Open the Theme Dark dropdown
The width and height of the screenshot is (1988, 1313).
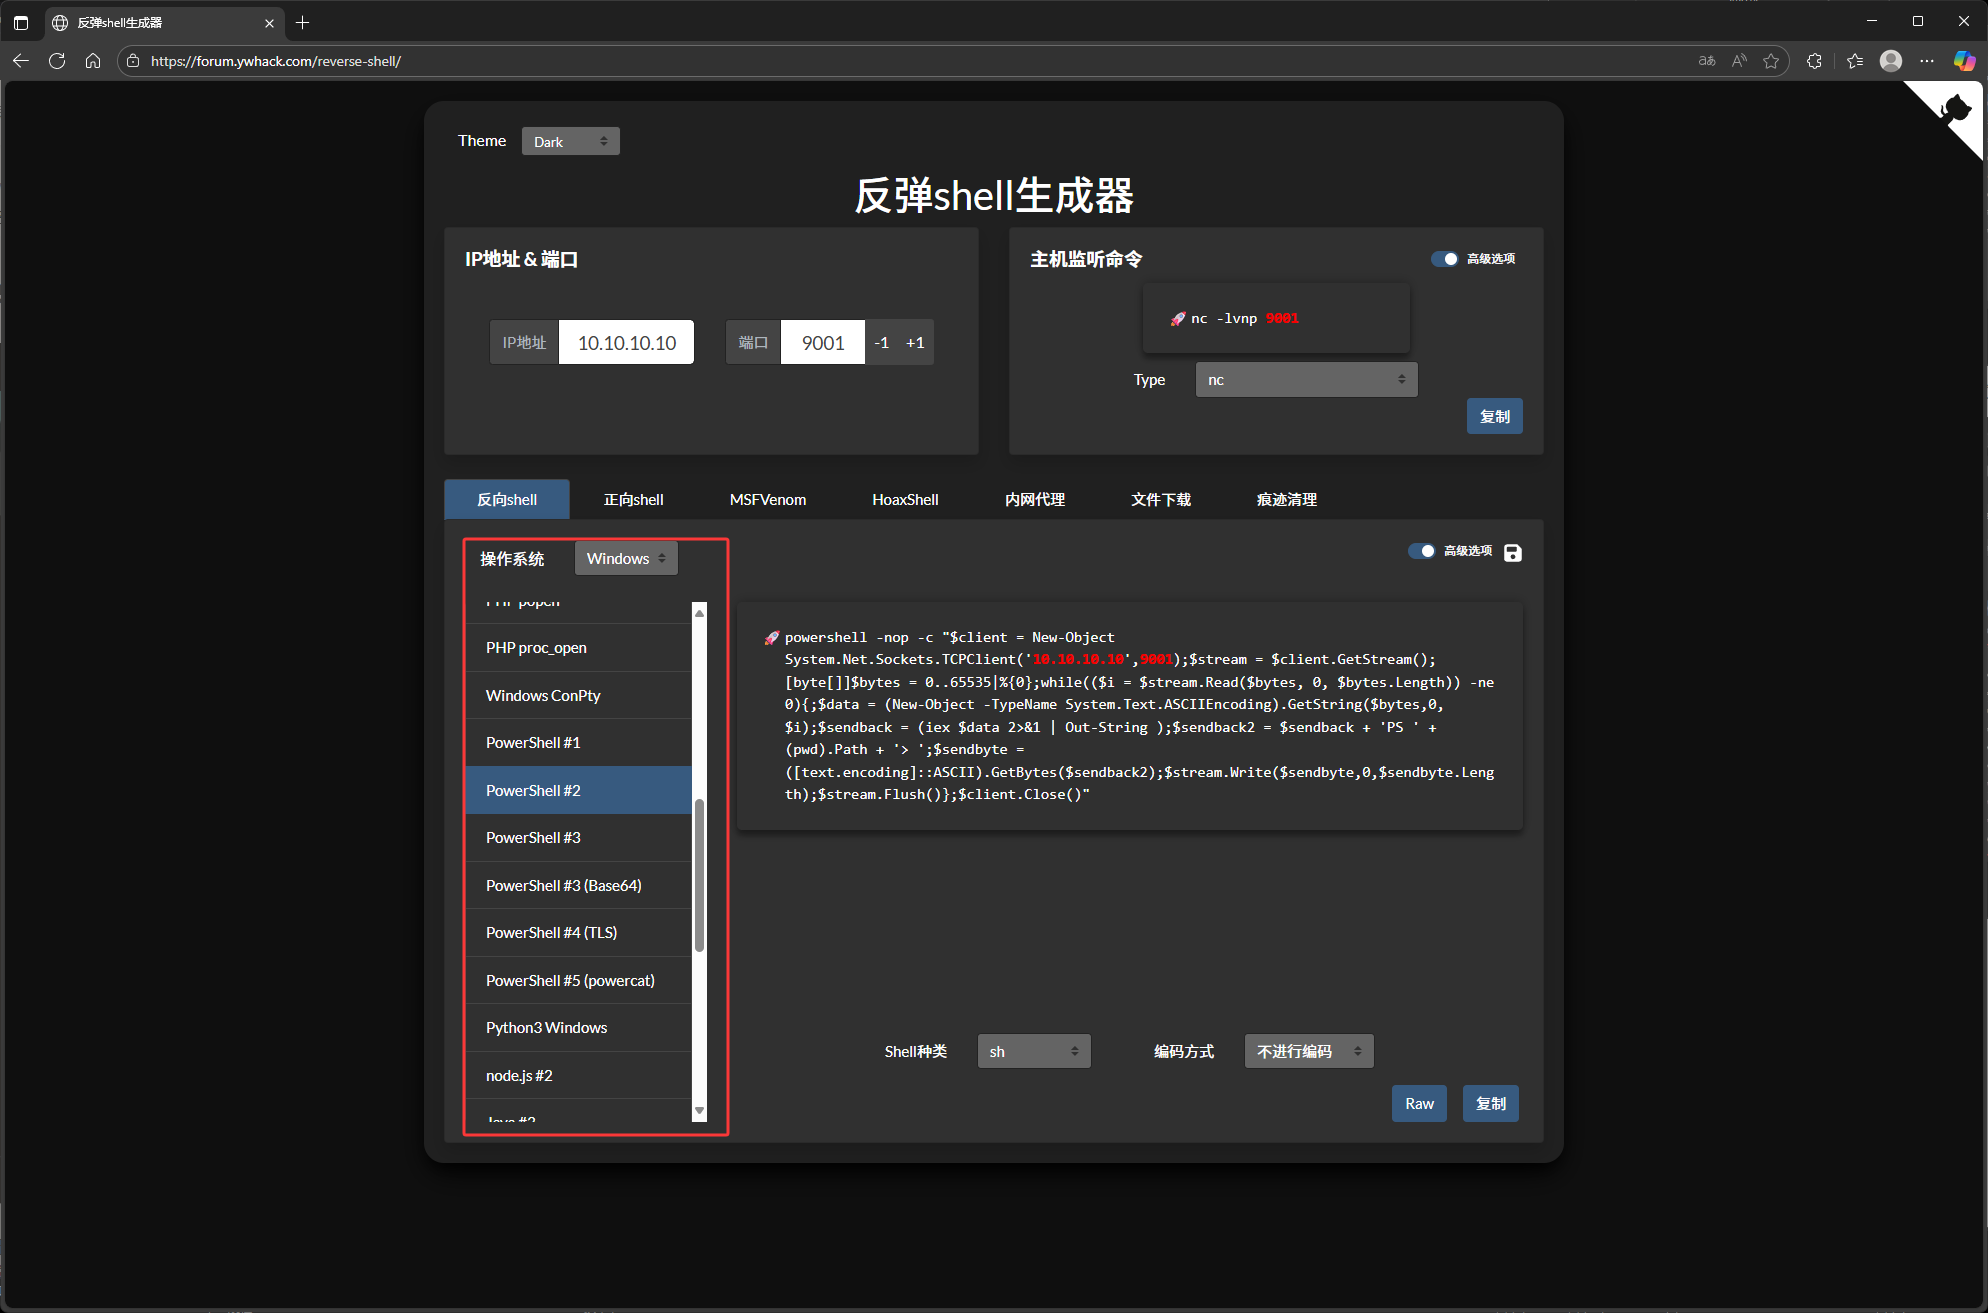coord(570,141)
